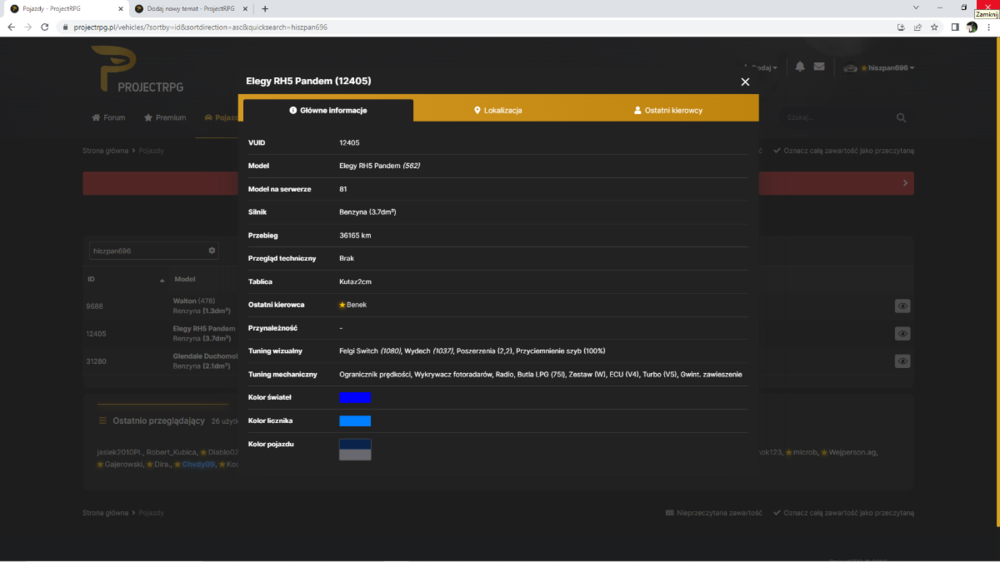
Task: Toggle eye icon for vehicle 9688 row
Action: click(902, 306)
